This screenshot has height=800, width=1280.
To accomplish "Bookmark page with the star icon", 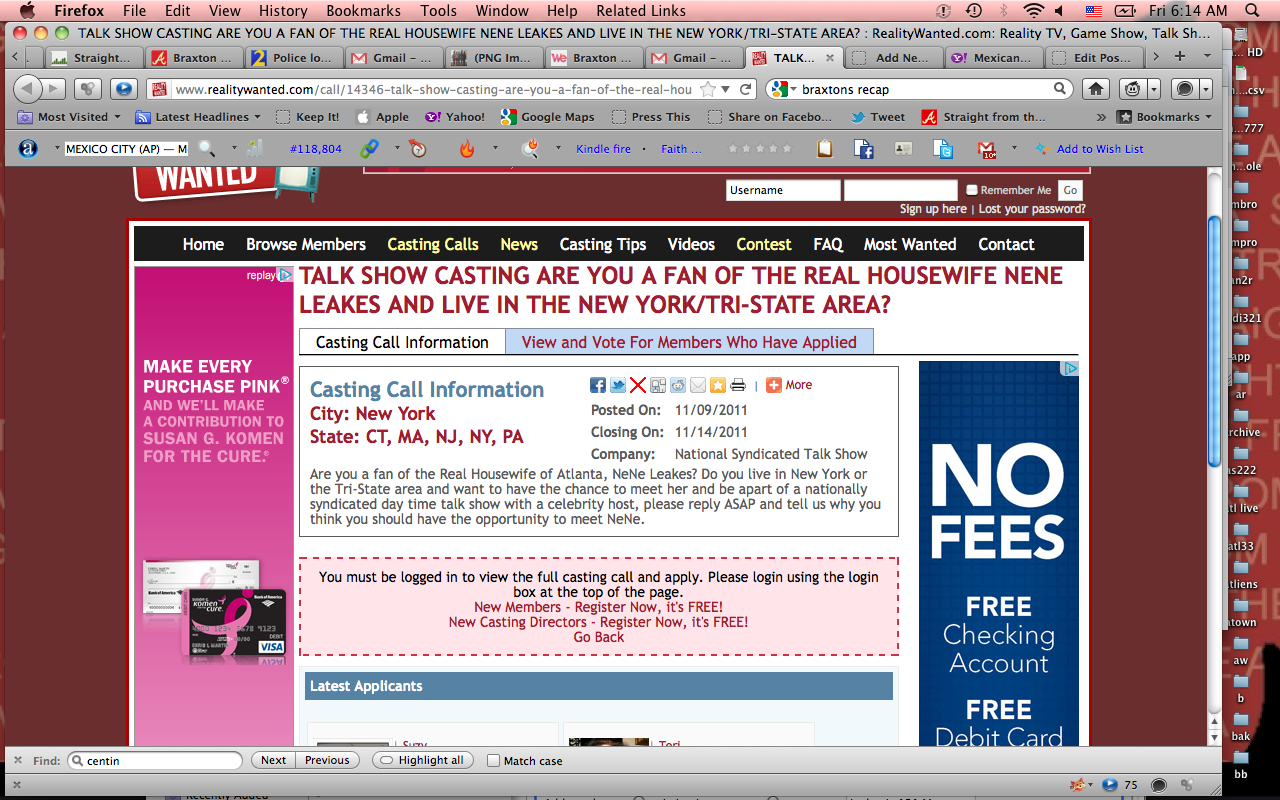I will tap(708, 89).
